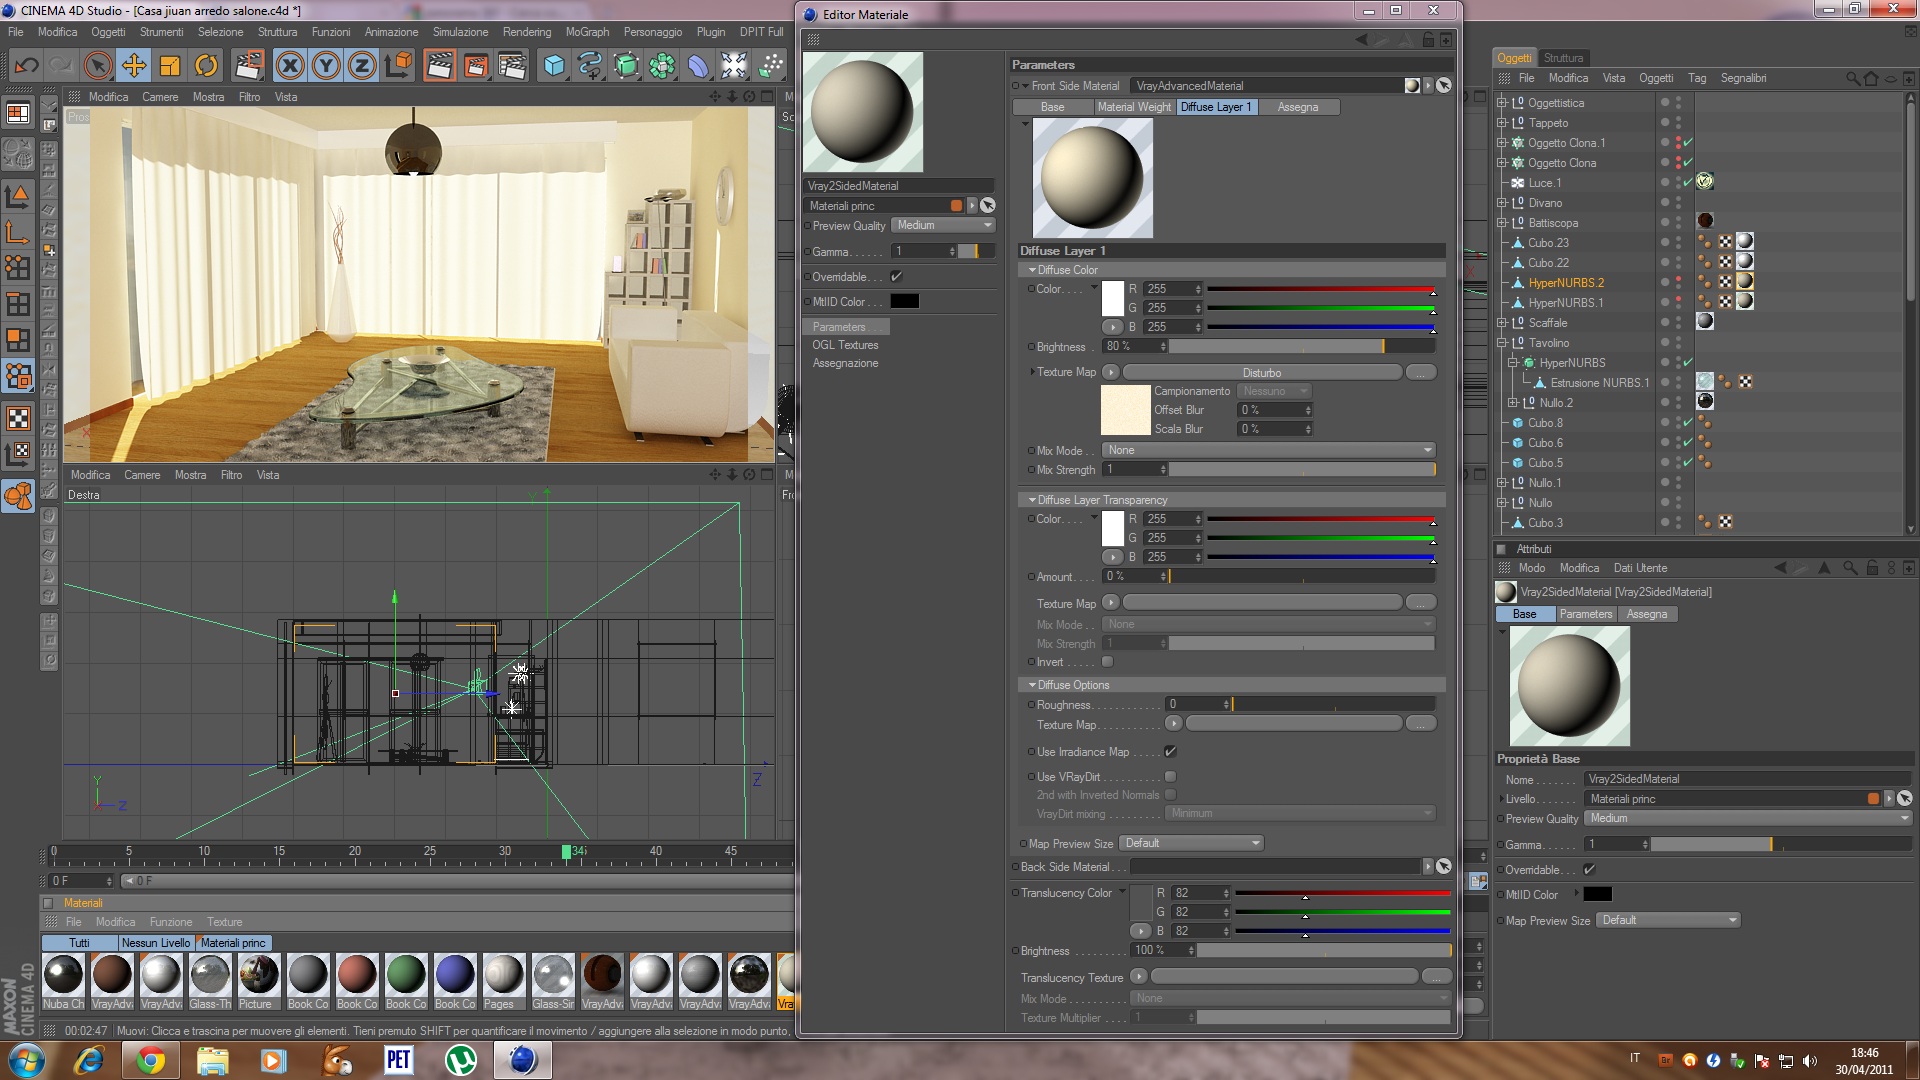This screenshot has width=1920, height=1080.
Task: Open Map Preview Size dropdown in Material Editor
Action: point(1191,843)
